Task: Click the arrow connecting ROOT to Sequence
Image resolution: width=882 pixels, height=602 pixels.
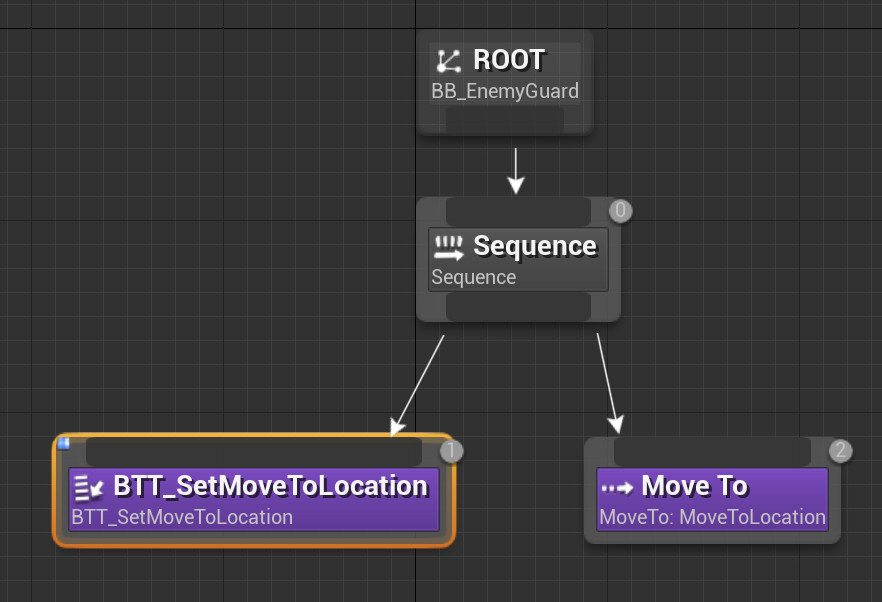Action: [x=515, y=170]
